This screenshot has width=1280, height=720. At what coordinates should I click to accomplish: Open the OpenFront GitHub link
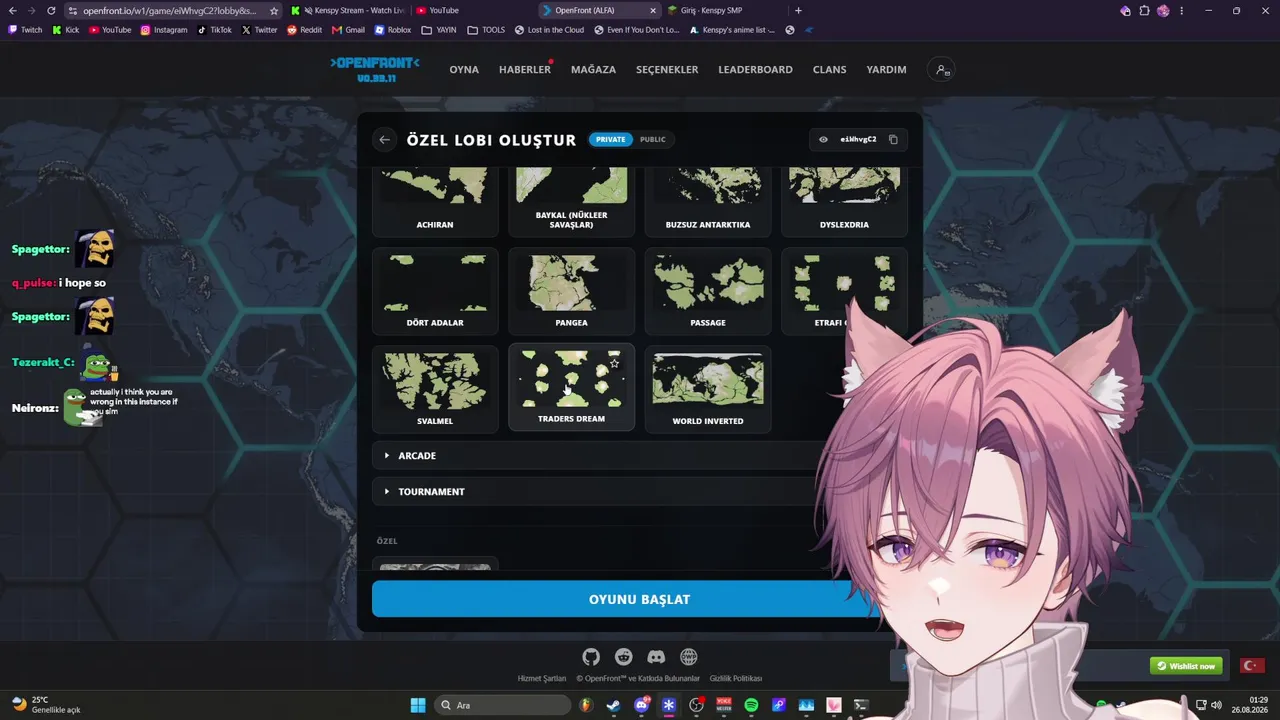(591, 657)
